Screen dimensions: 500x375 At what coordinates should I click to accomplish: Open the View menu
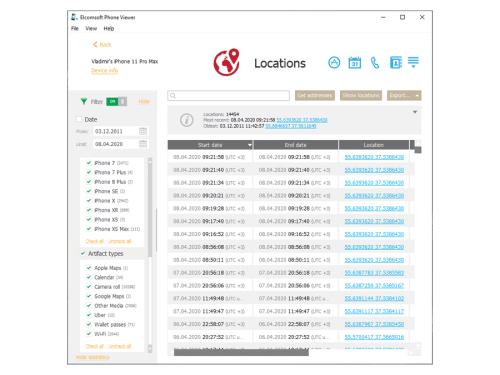point(91,28)
